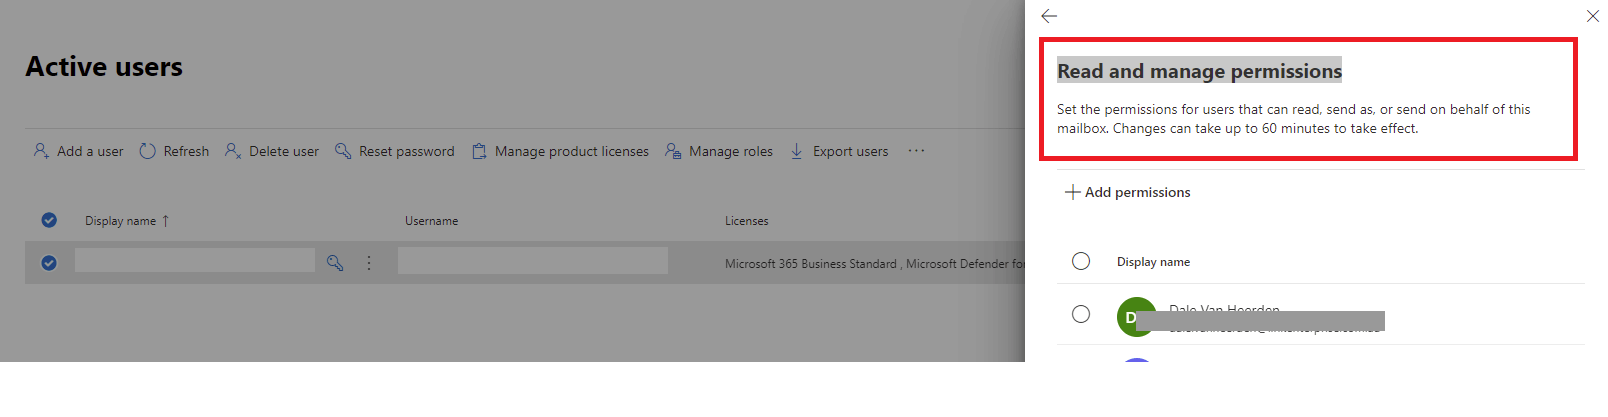
Task: Click the Delete user label
Action: click(x=284, y=152)
